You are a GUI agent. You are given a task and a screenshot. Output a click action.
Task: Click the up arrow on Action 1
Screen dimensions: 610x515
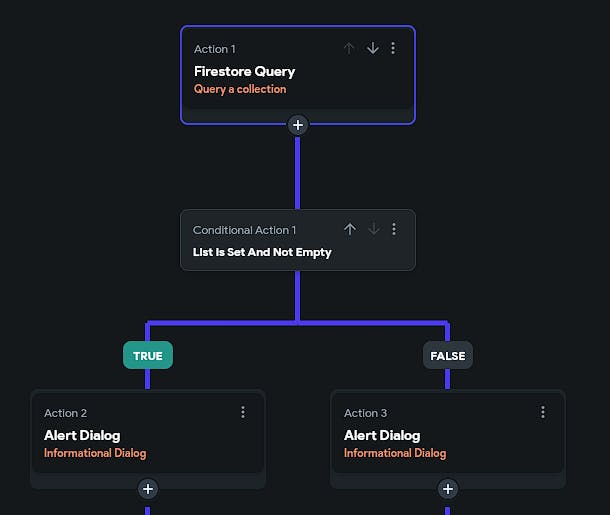click(349, 48)
